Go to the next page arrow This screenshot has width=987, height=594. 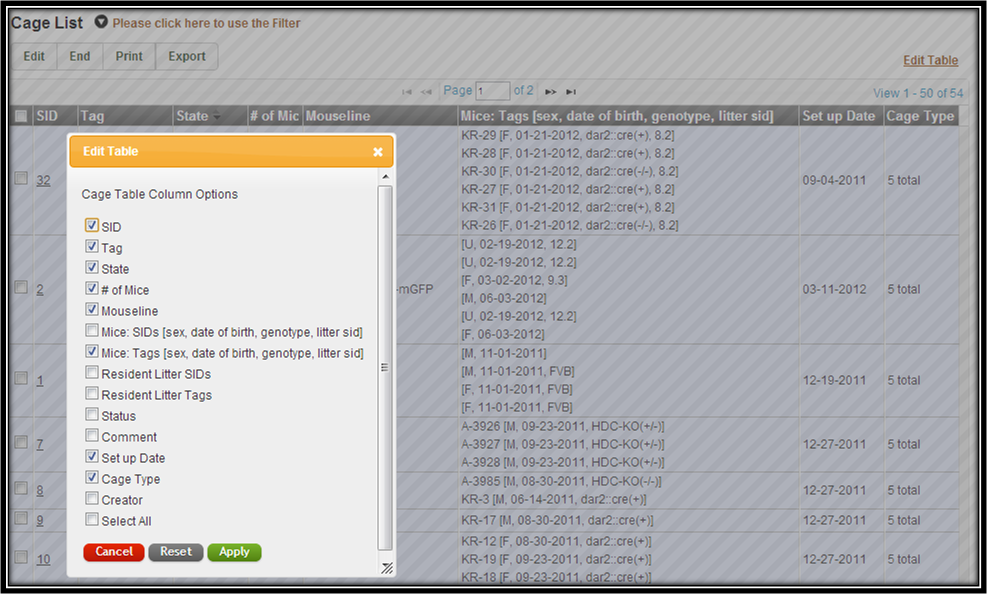click(551, 91)
